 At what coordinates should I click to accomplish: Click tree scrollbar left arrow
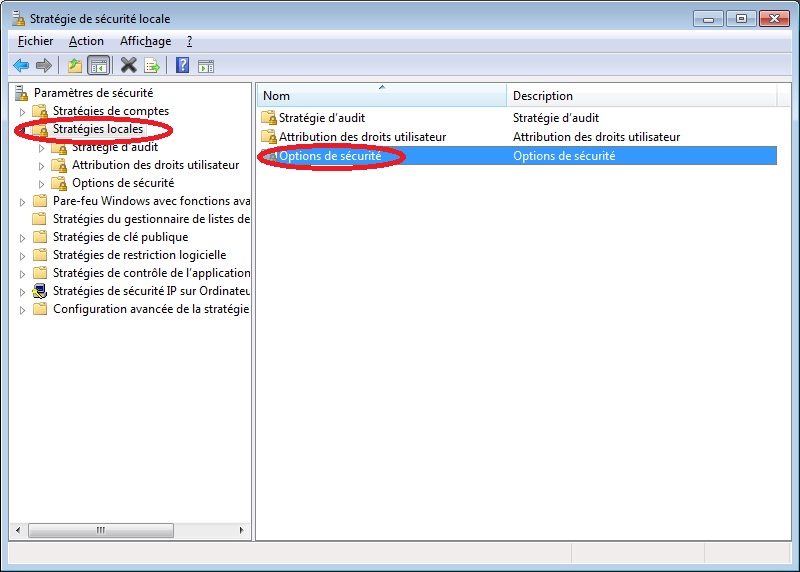[18, 530]
